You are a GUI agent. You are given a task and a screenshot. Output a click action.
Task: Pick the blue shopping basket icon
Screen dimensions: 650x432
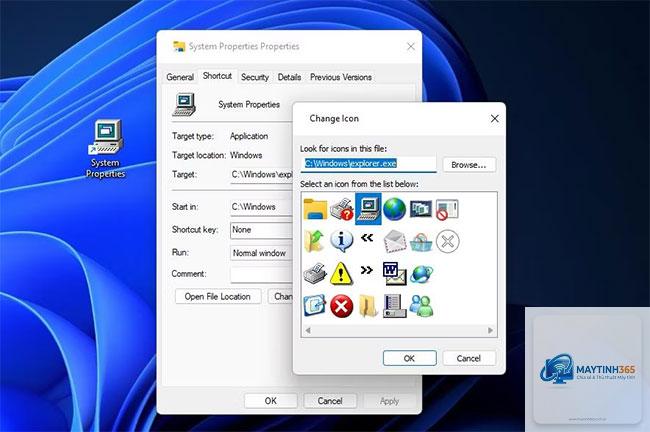pyautogui.click(x=421, y=242)
